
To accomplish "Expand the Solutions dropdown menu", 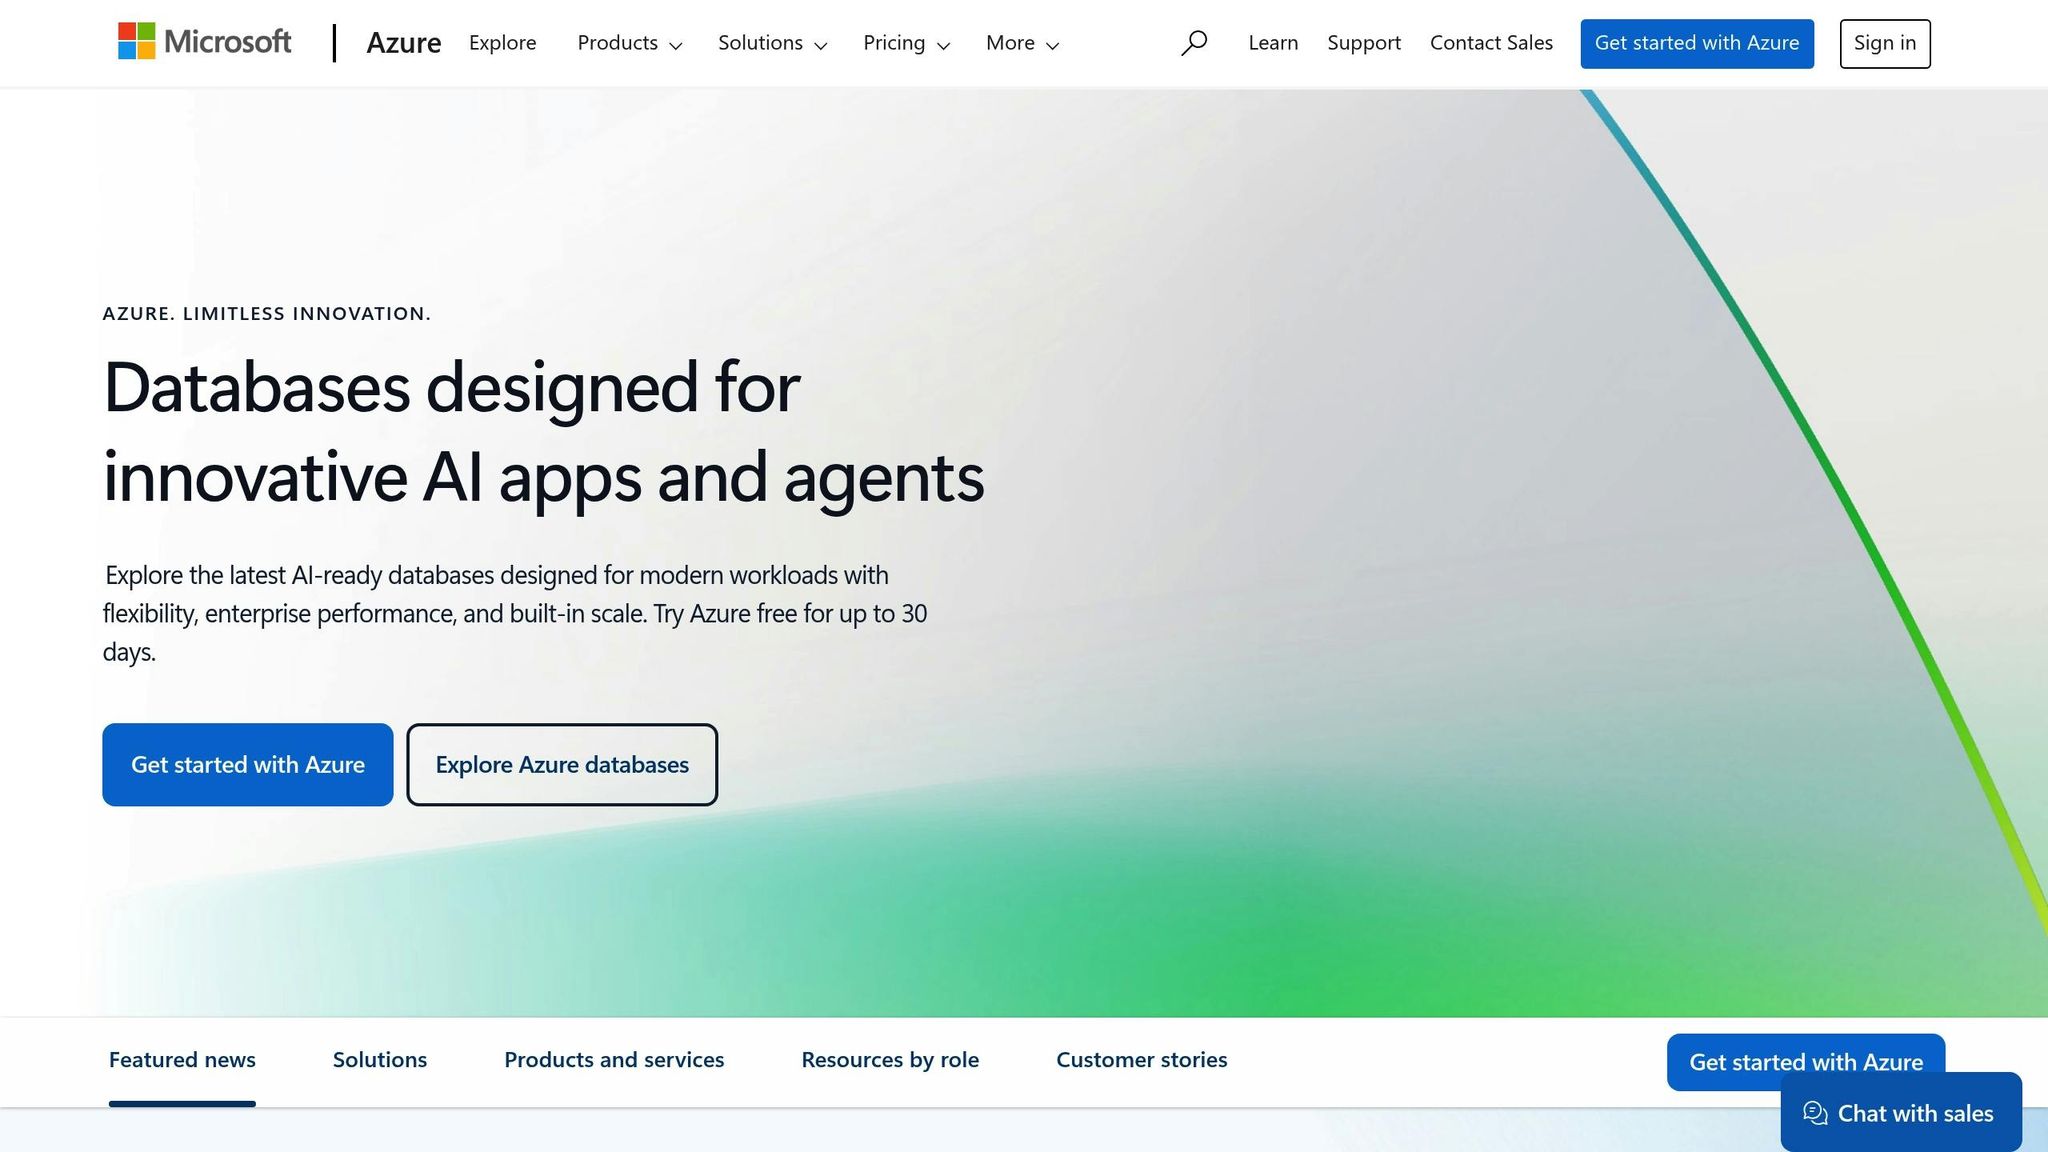I will [772, 43].
